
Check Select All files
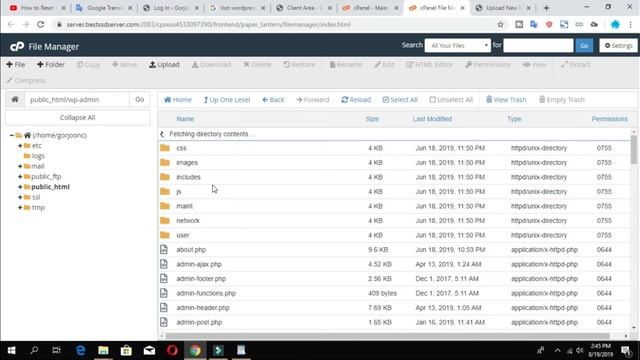click(x=400, y=100)
